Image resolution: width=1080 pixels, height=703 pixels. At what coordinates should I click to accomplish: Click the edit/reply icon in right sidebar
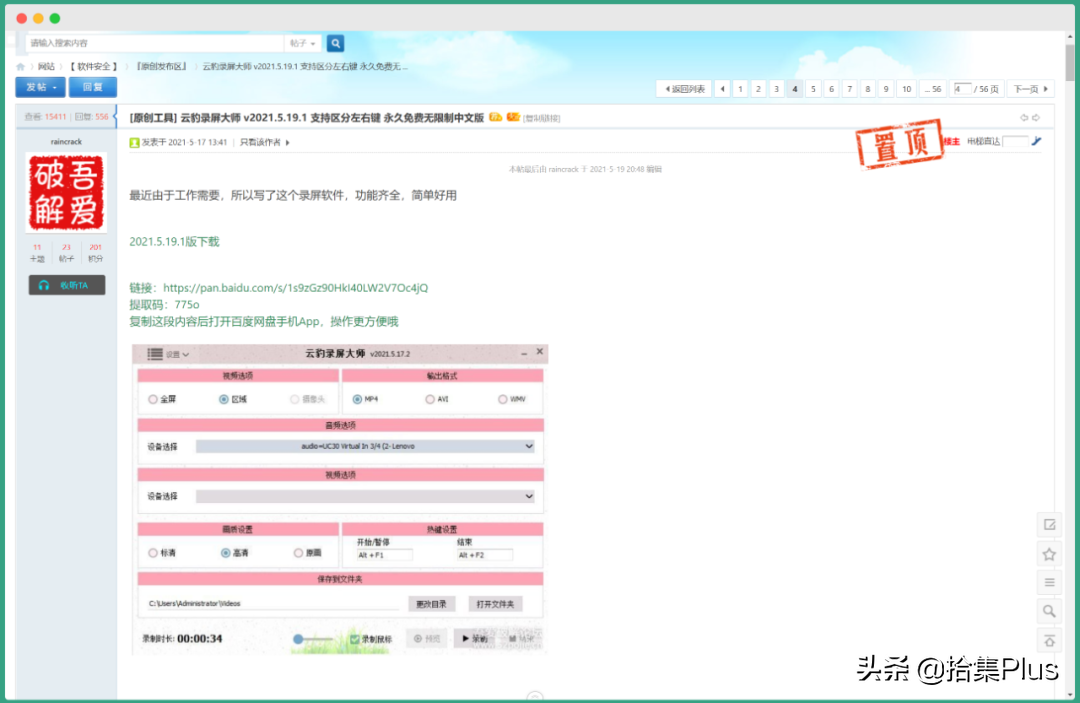pos(1049,525)
